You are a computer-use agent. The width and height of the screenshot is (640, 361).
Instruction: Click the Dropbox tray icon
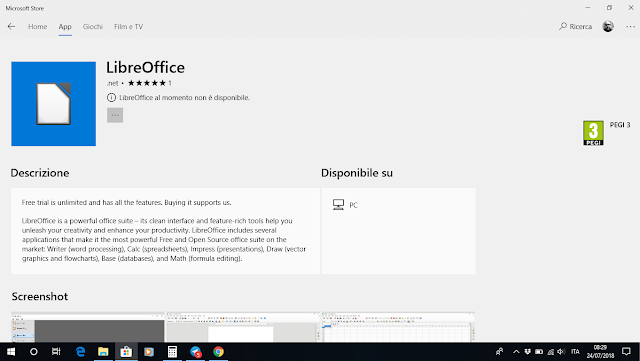pyautogui.click(x=527, y=352)
